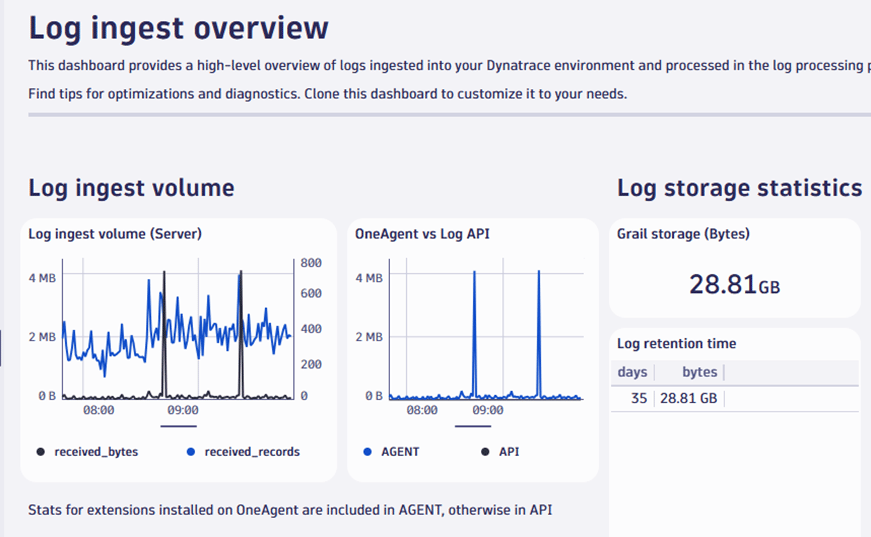This screenshot has height=537, width=871.
Task: Sort retention table by bytes column
Action: tap(699, 372)
